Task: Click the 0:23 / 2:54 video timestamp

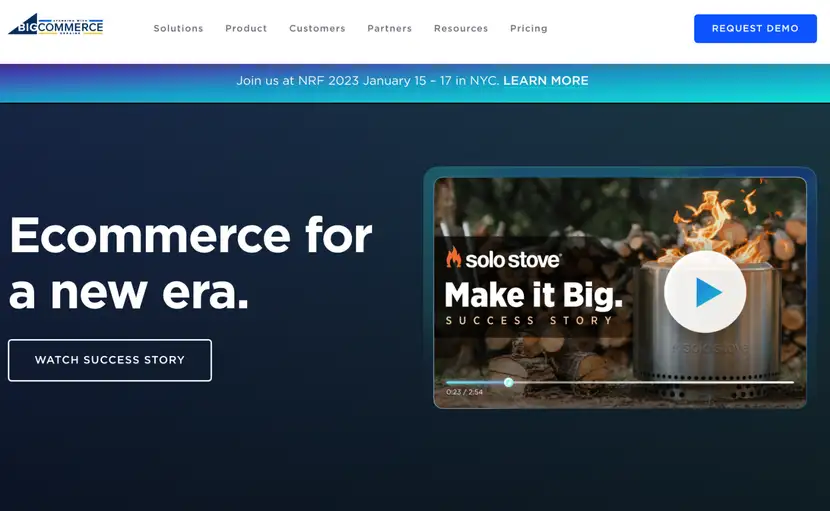Action: tap(464, 392)
